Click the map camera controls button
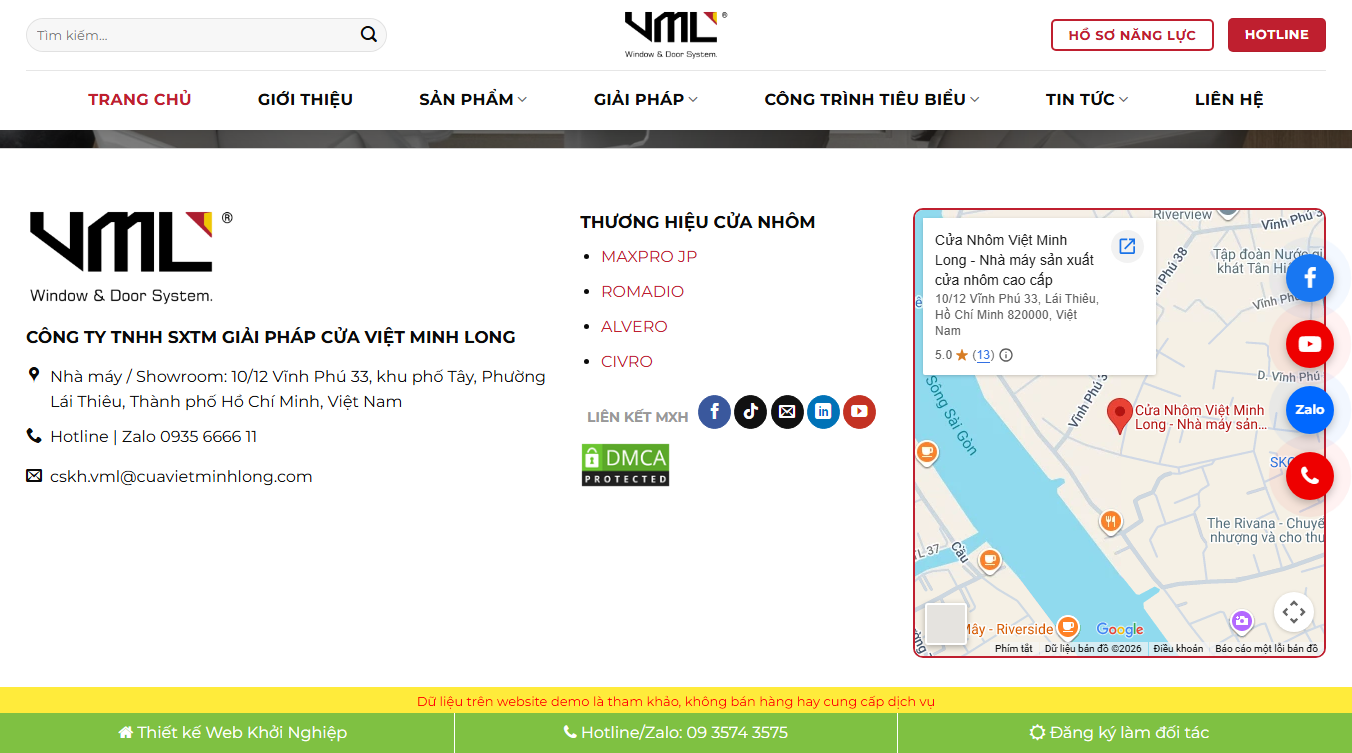1352x753 pixels. point(1294,612)
